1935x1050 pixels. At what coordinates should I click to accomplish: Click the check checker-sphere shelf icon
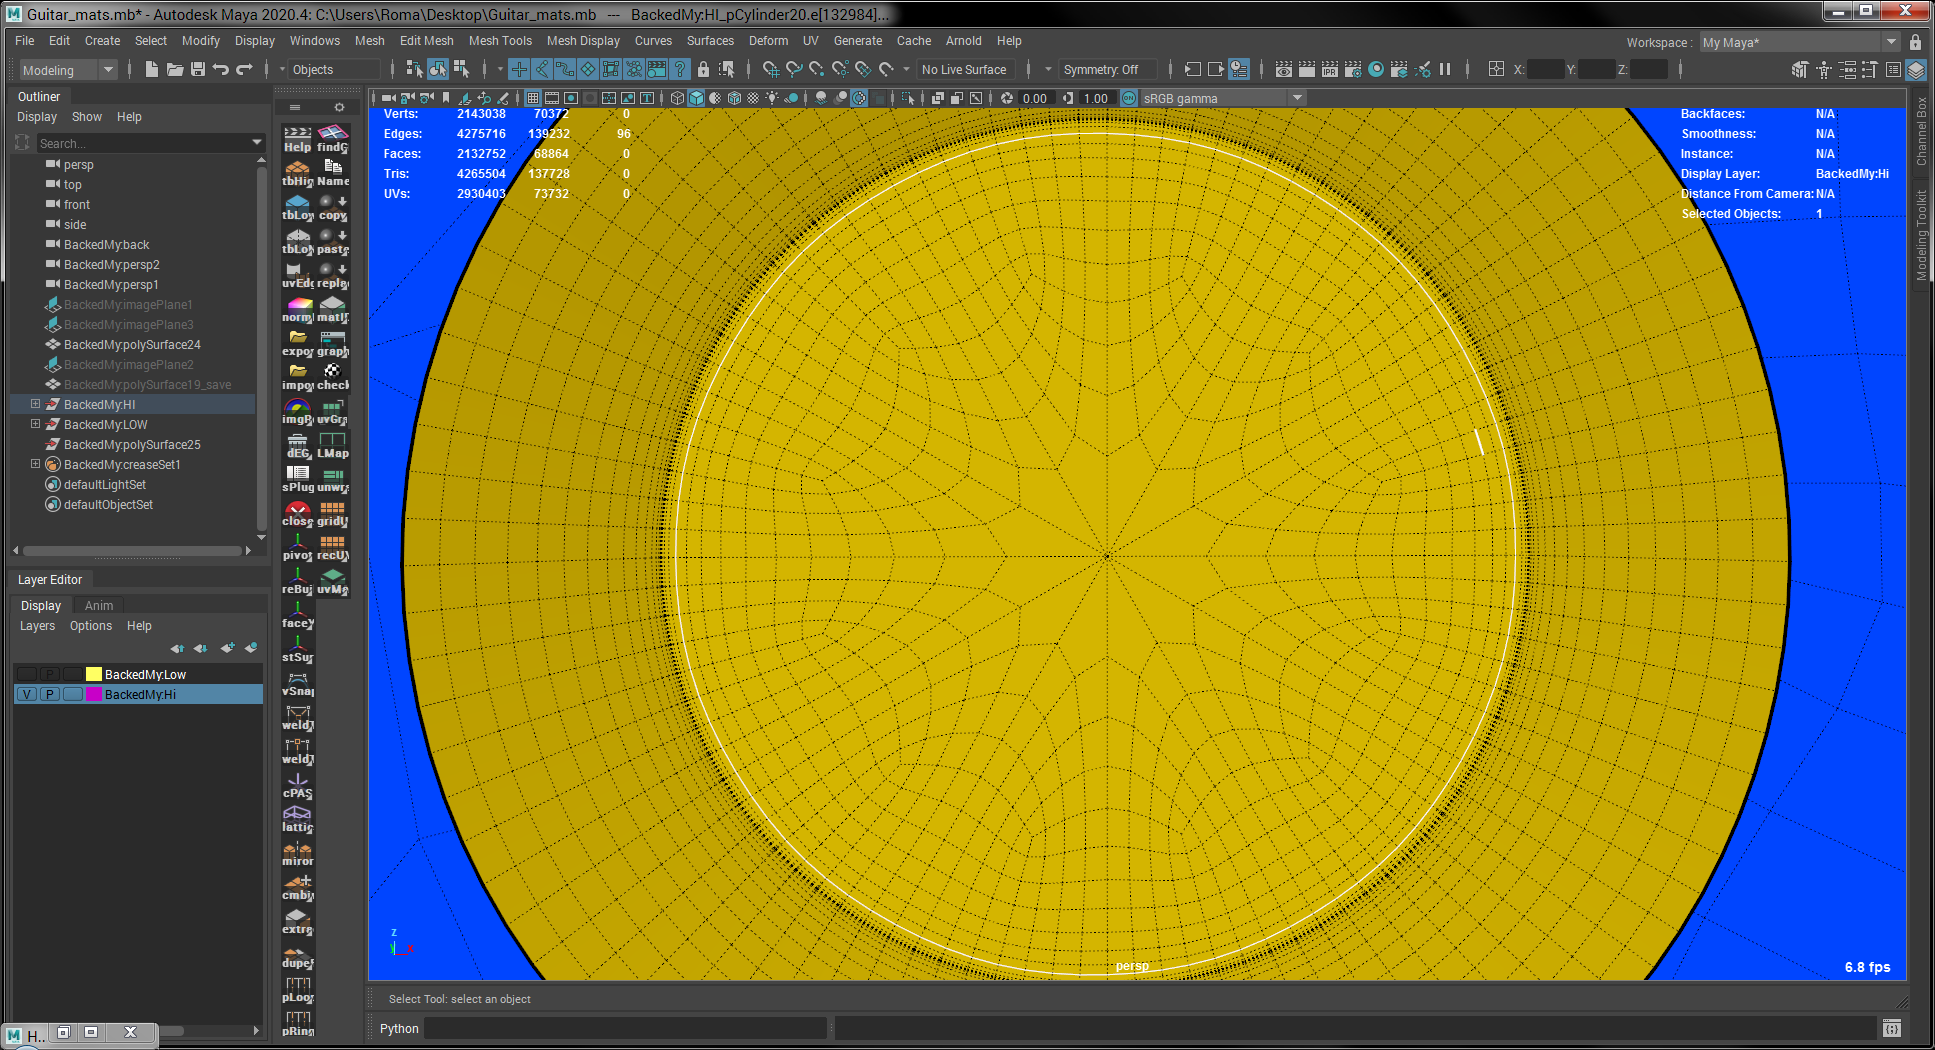pyautogui.click(x=333, y=377)
